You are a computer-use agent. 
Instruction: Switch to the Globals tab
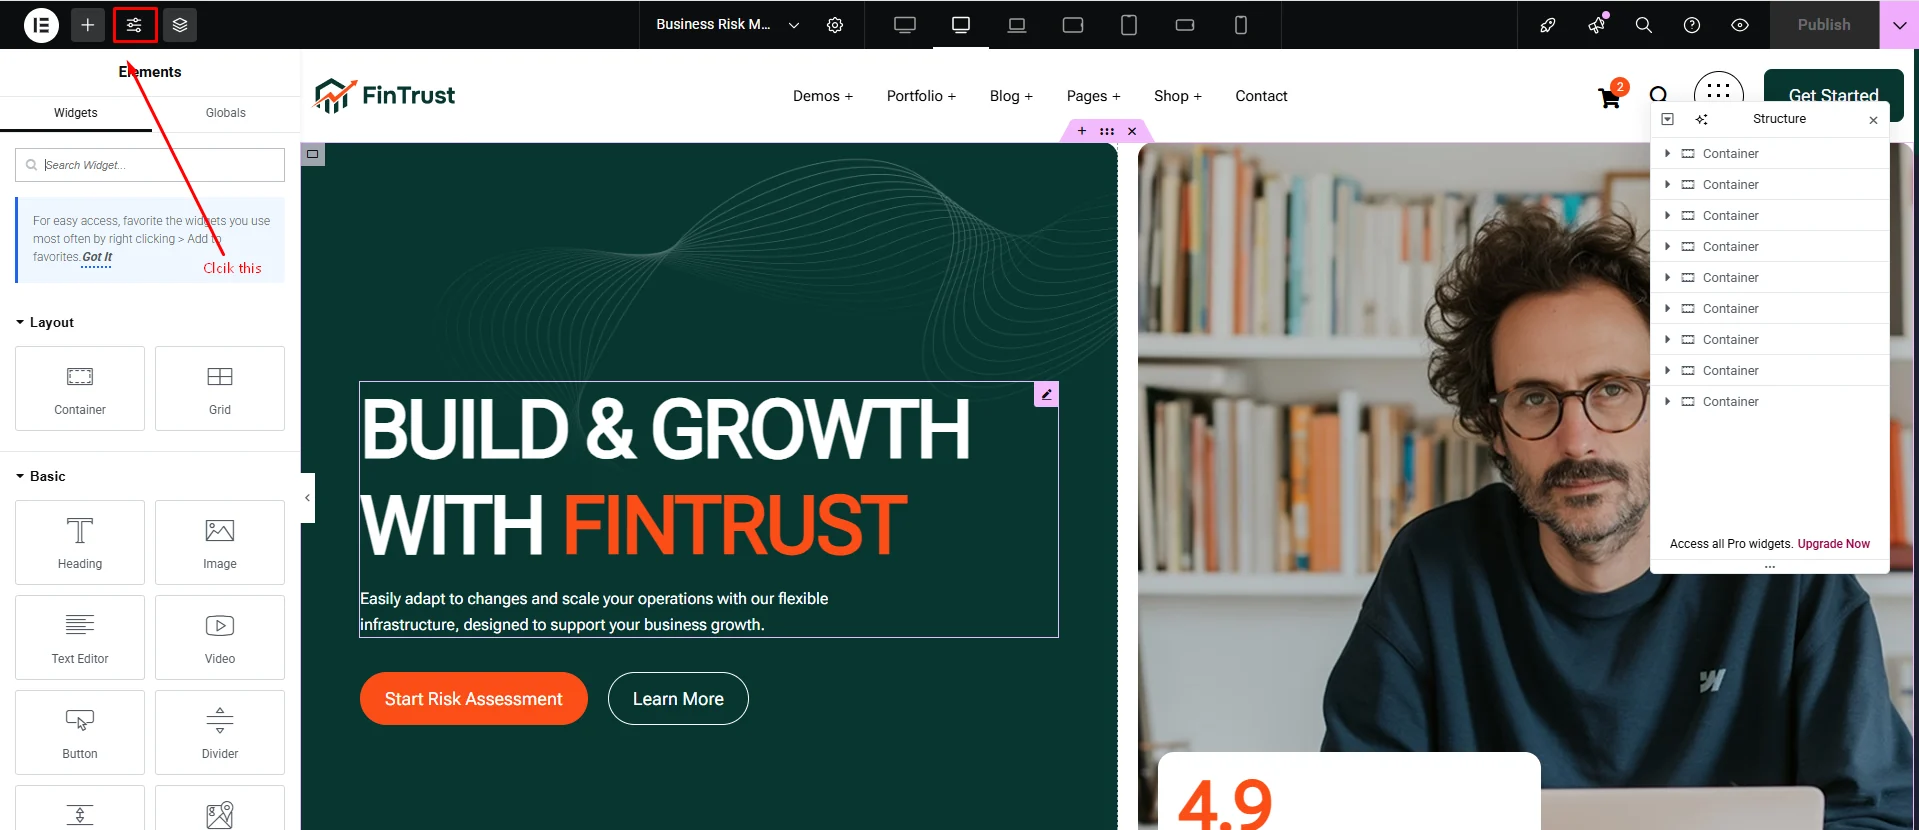click(x=226, y=113)
